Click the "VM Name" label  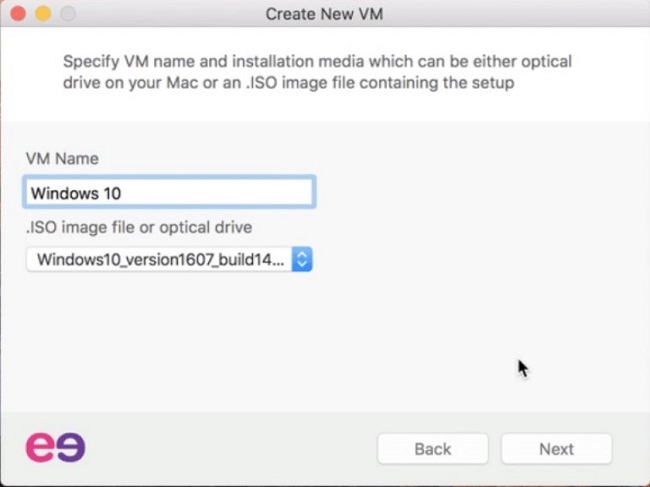click(62, 159)
